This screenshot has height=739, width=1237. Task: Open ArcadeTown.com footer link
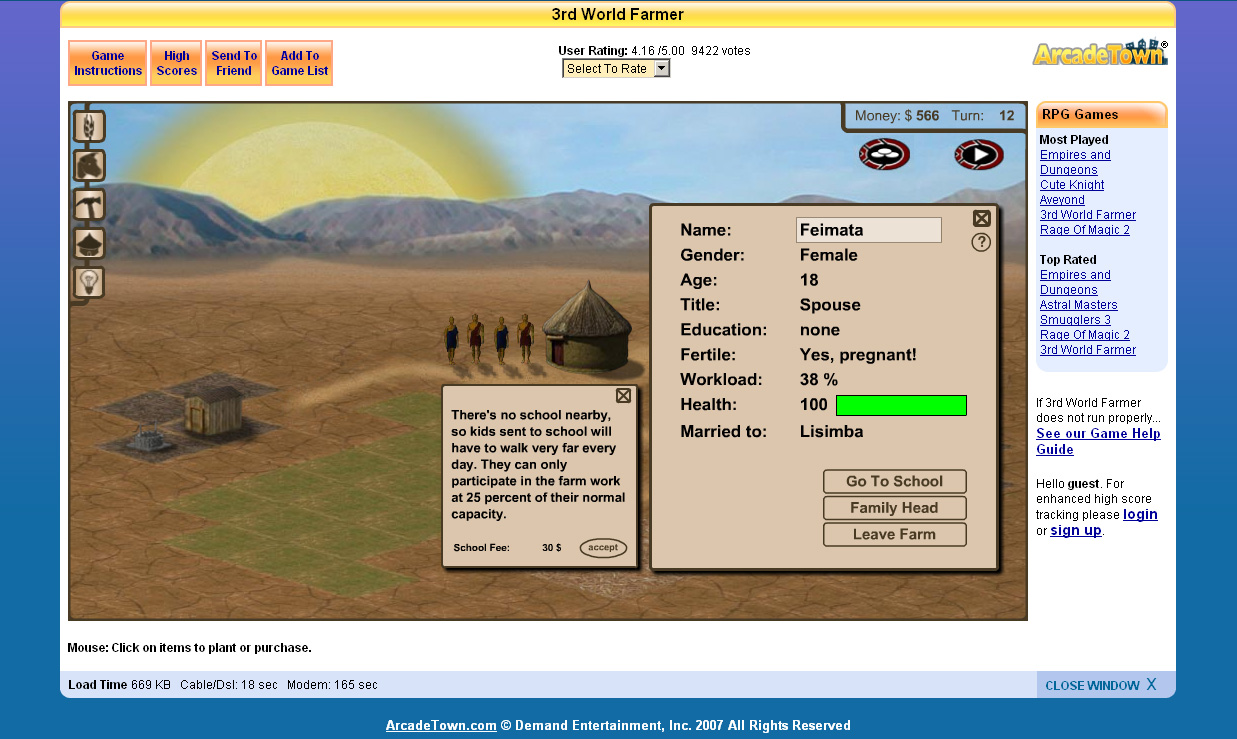point(441,726)
